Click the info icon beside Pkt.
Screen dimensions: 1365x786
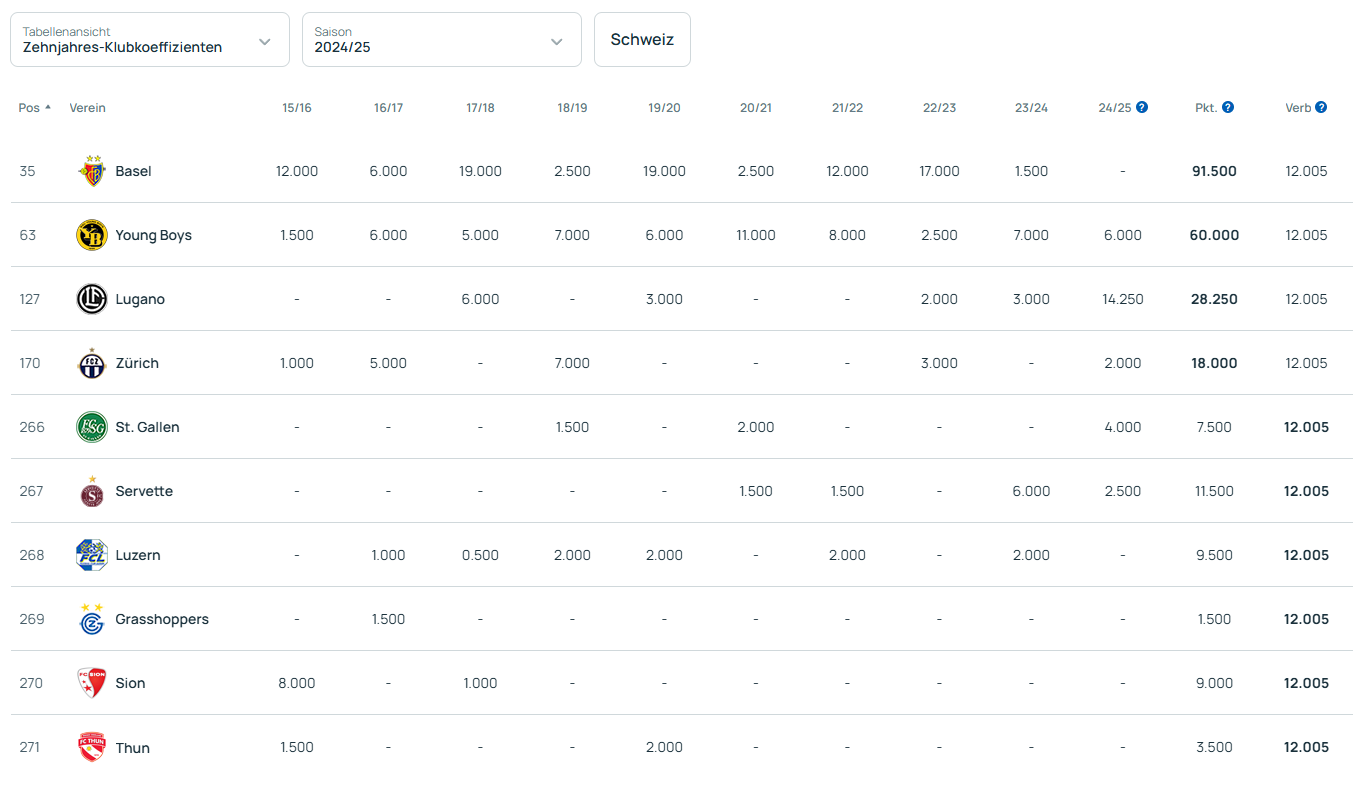(x=1228, y=107)
